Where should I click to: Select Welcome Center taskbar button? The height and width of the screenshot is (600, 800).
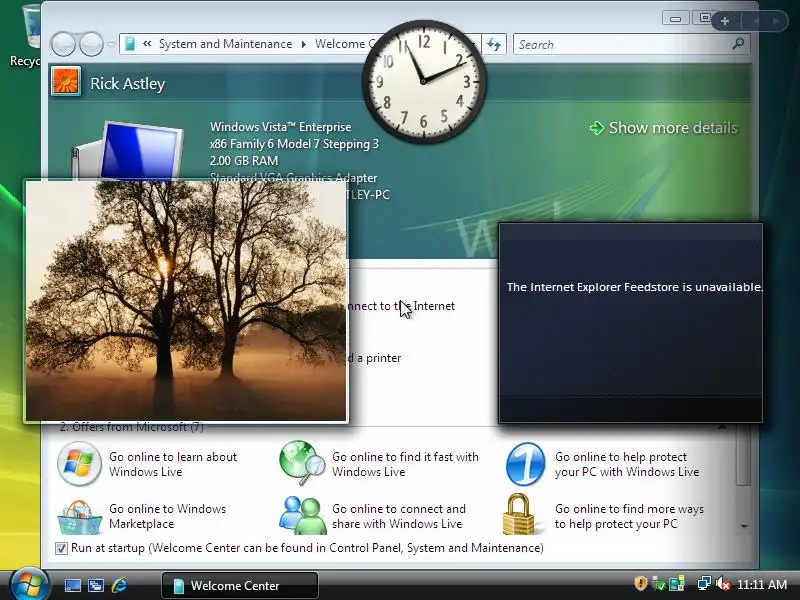pyautogui.click(x=240, y=585)
